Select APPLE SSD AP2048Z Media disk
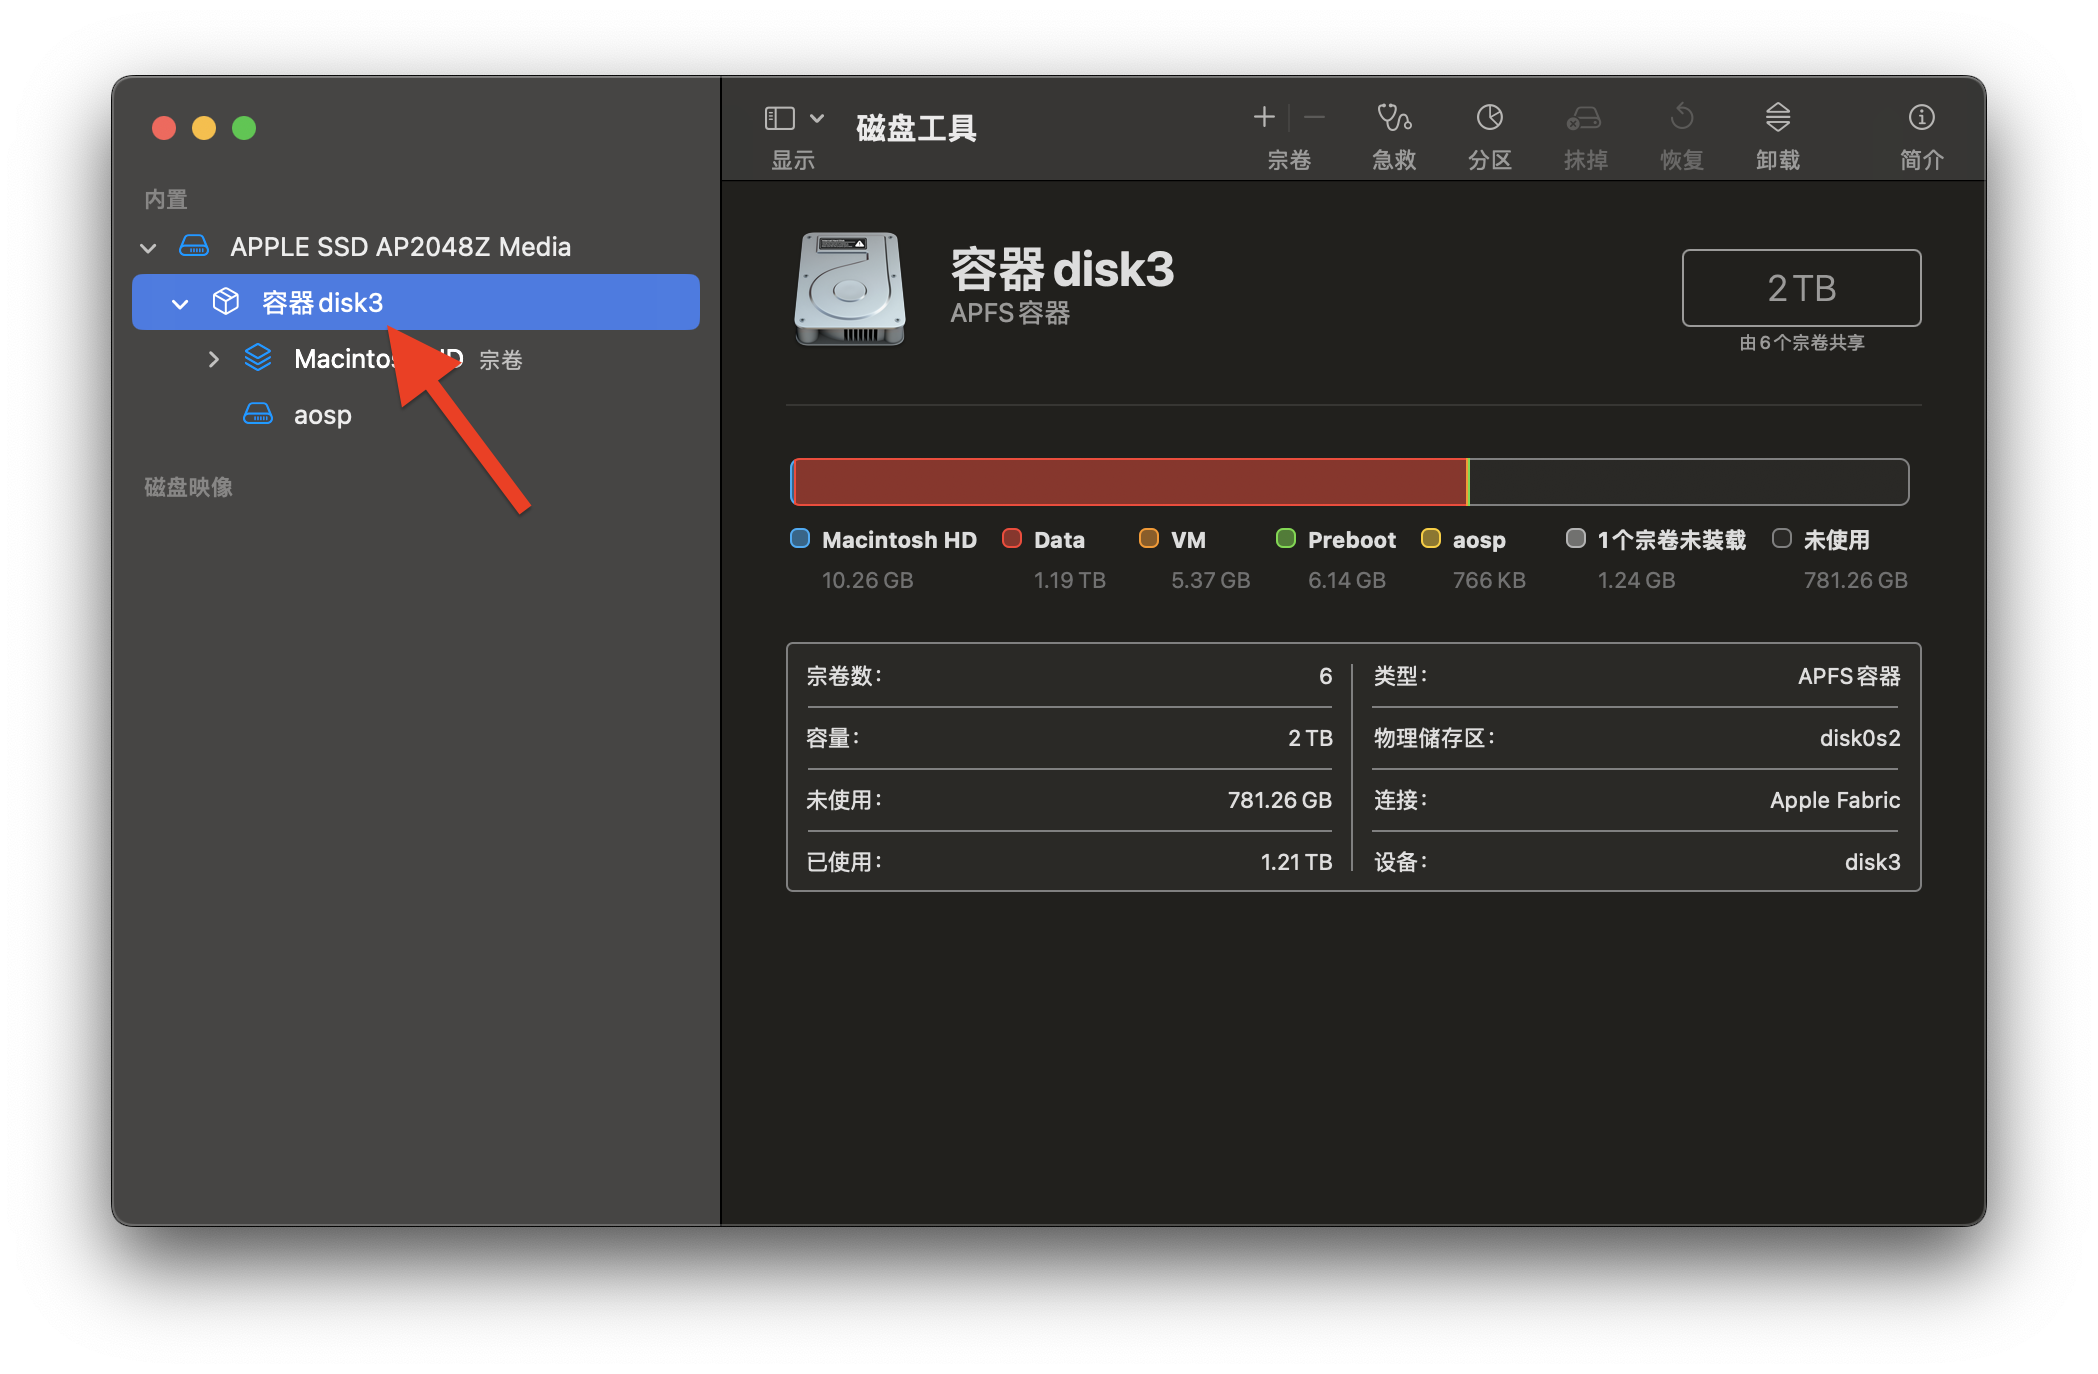The height and width of the screenshot is (1374, 2098). point(400,246)
